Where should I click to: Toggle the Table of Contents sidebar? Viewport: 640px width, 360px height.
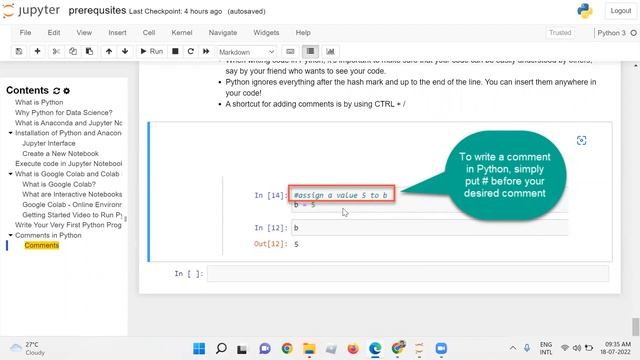point(310,51)
